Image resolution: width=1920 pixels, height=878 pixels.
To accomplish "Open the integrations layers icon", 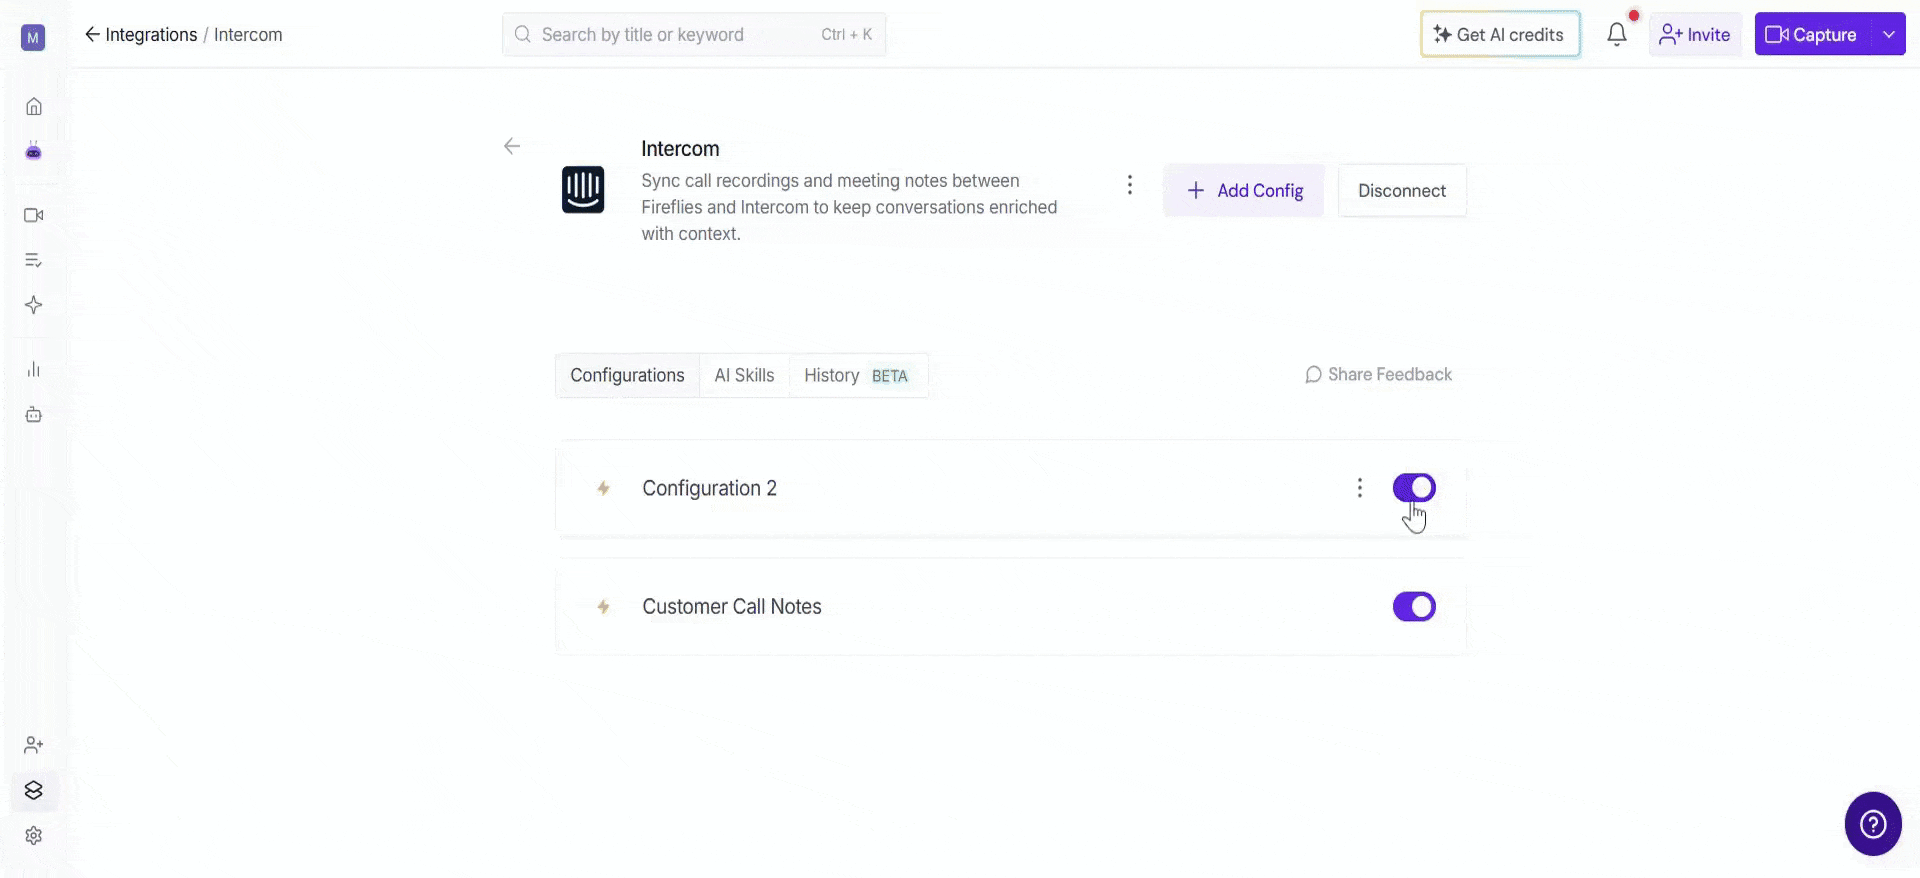I will click(33, 790).
